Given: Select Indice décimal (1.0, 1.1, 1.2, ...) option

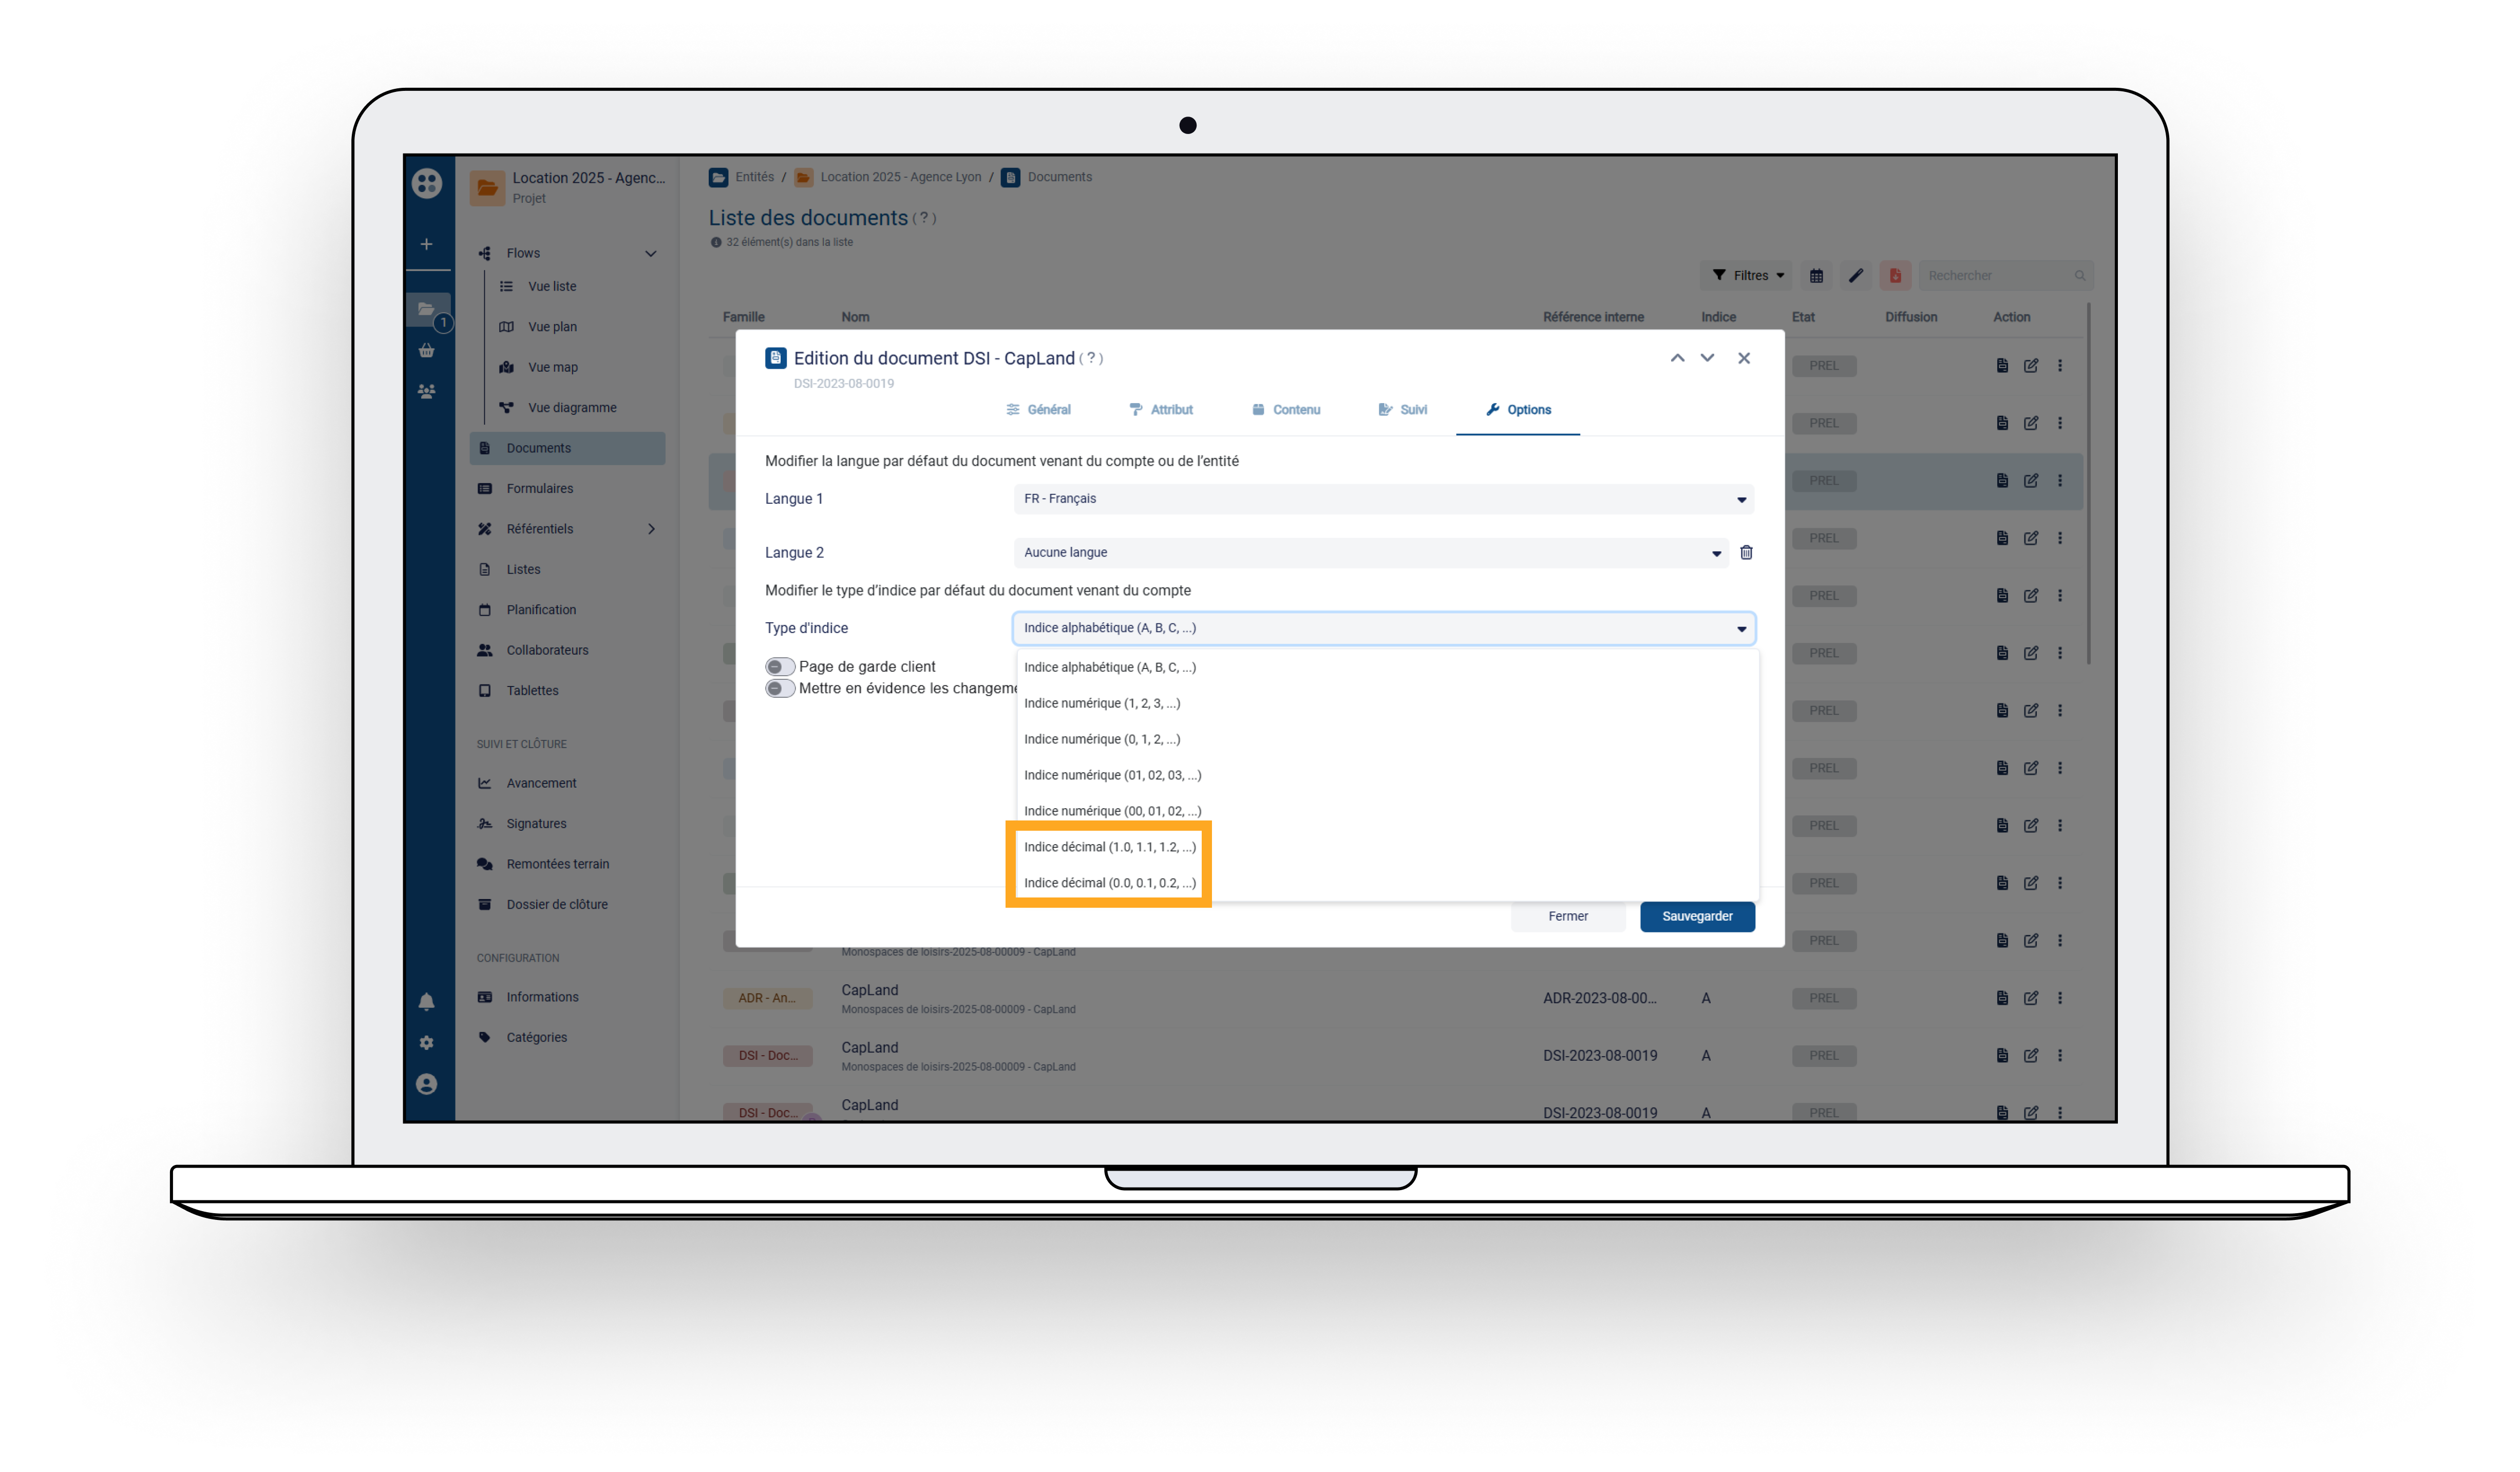Looking at the screenshot, I should (1109, 847).
